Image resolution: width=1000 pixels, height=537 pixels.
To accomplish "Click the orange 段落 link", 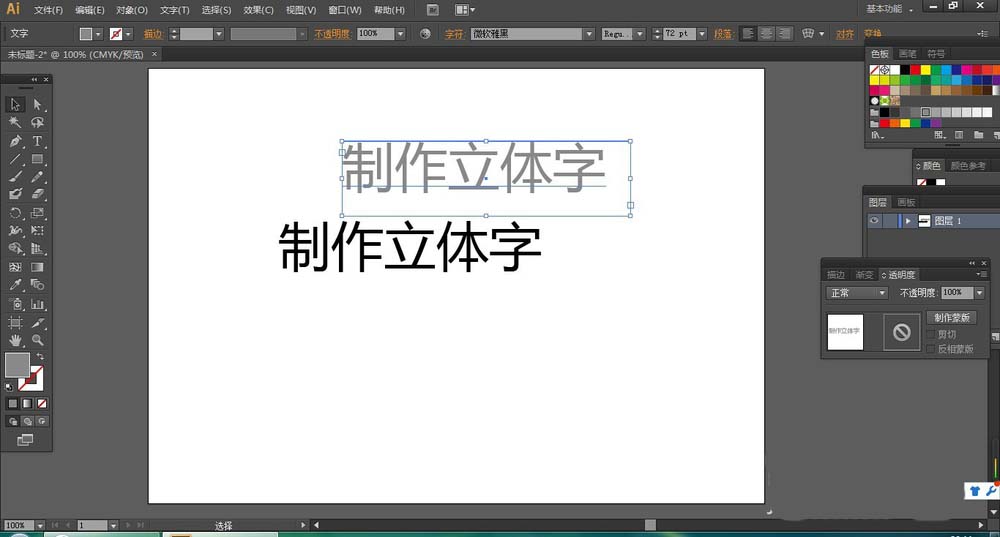I will 723,34.
